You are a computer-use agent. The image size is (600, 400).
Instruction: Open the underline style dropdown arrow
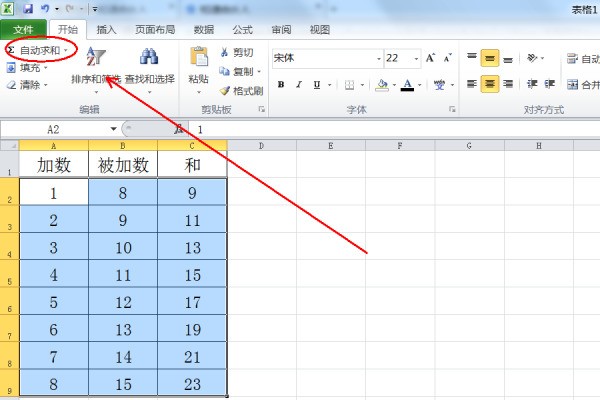(x=329, y=85)
